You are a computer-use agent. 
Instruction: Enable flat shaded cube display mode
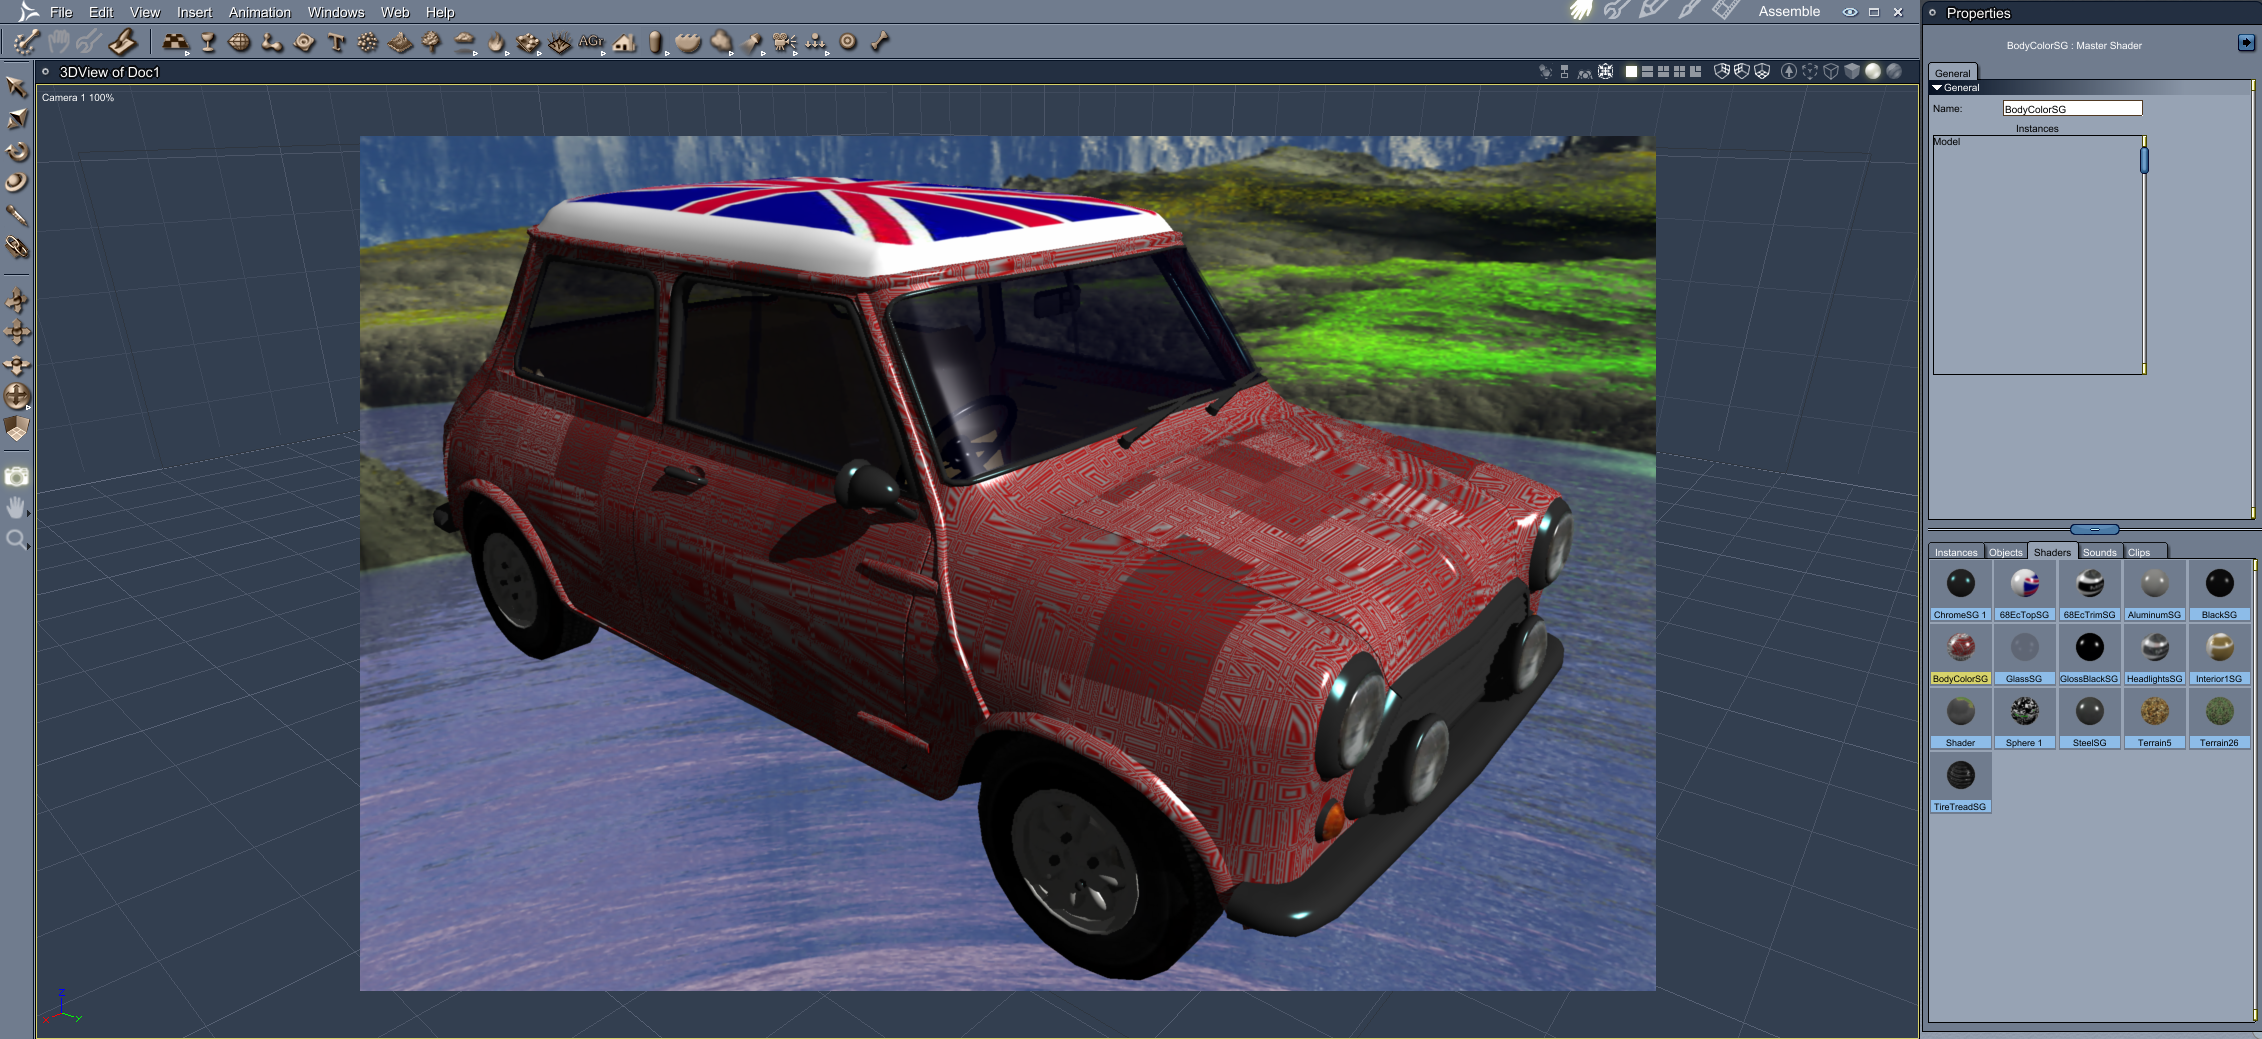pyautogui.click(x=1852, y=72)
